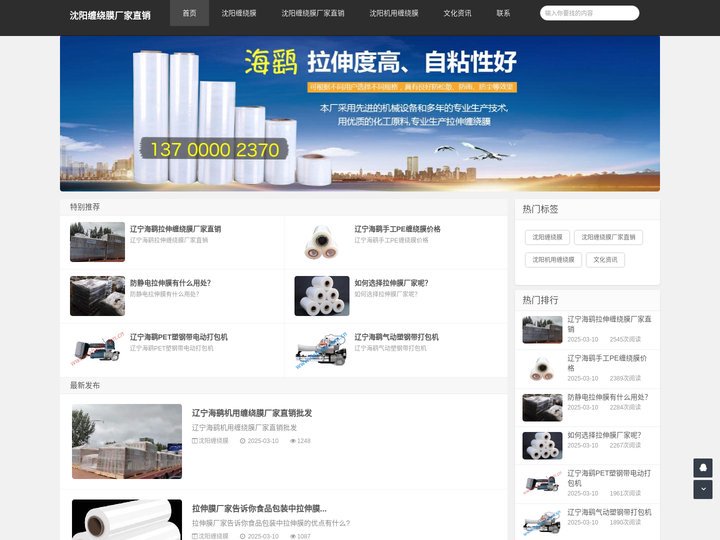
Task: Open latest post 拉伸膜厂家告诉你食品包装中拉伸膜...
Action: (259, 508)
